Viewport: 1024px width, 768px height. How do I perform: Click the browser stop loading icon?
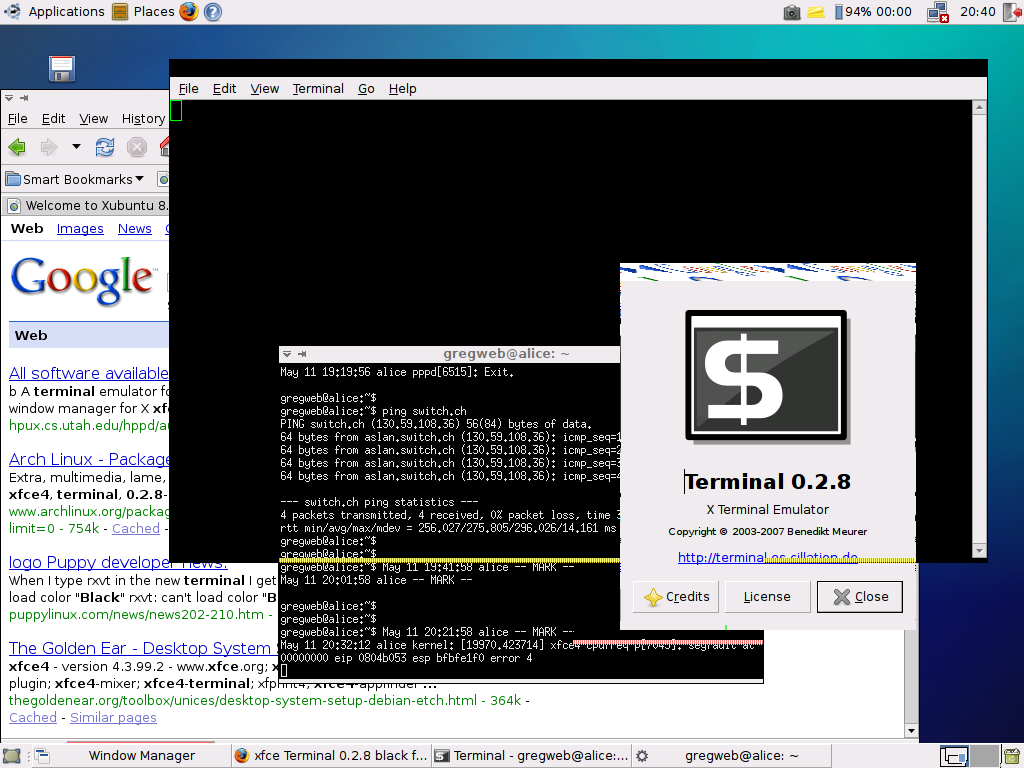[x=137, y=147]
